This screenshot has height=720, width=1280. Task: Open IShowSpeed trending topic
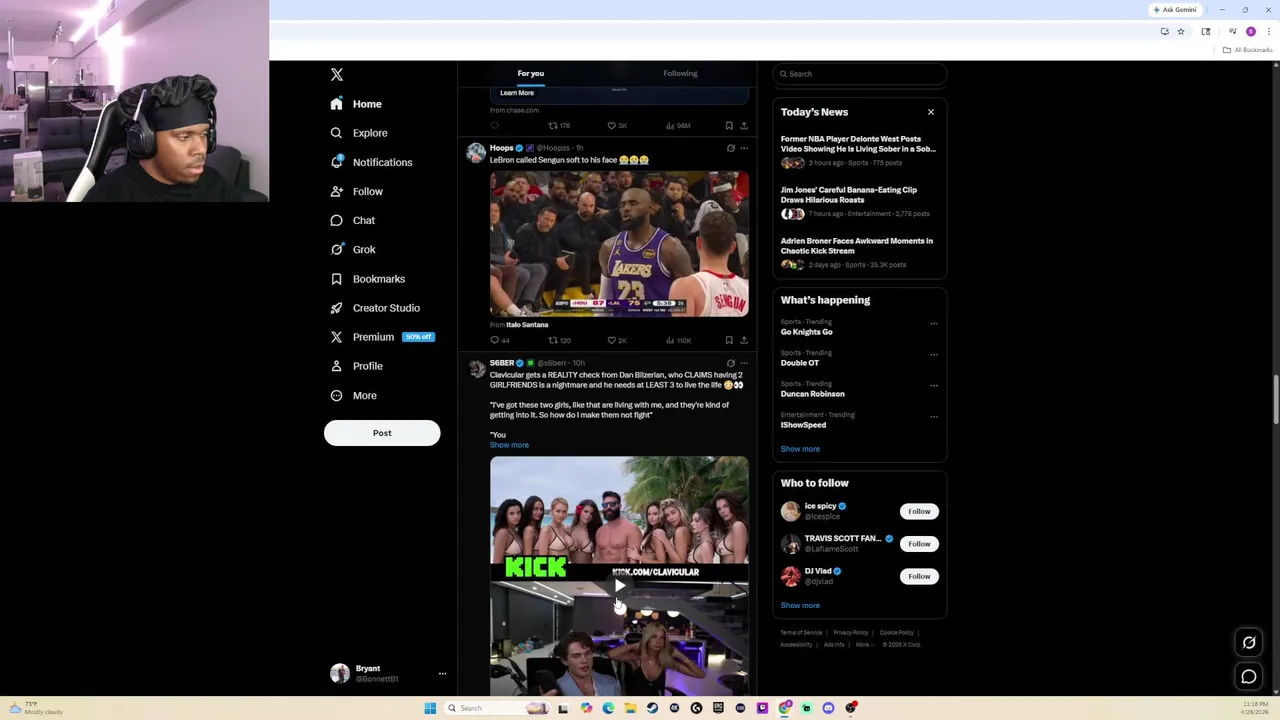click(x=803, y=425)
